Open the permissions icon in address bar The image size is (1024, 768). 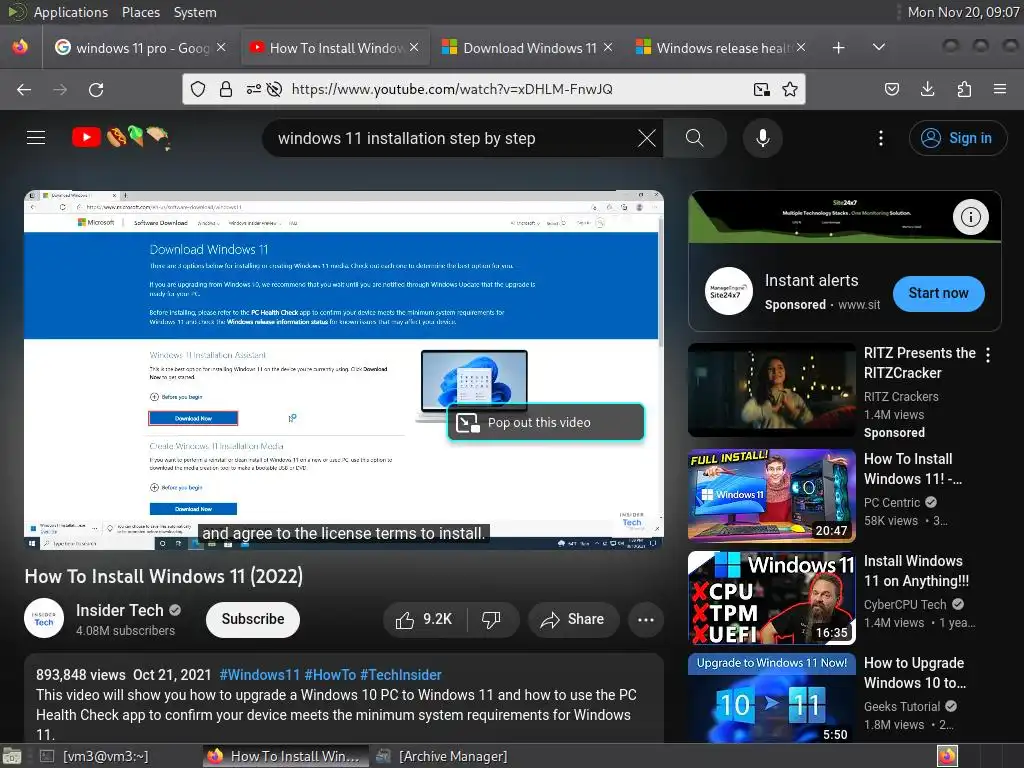(253, 89)
